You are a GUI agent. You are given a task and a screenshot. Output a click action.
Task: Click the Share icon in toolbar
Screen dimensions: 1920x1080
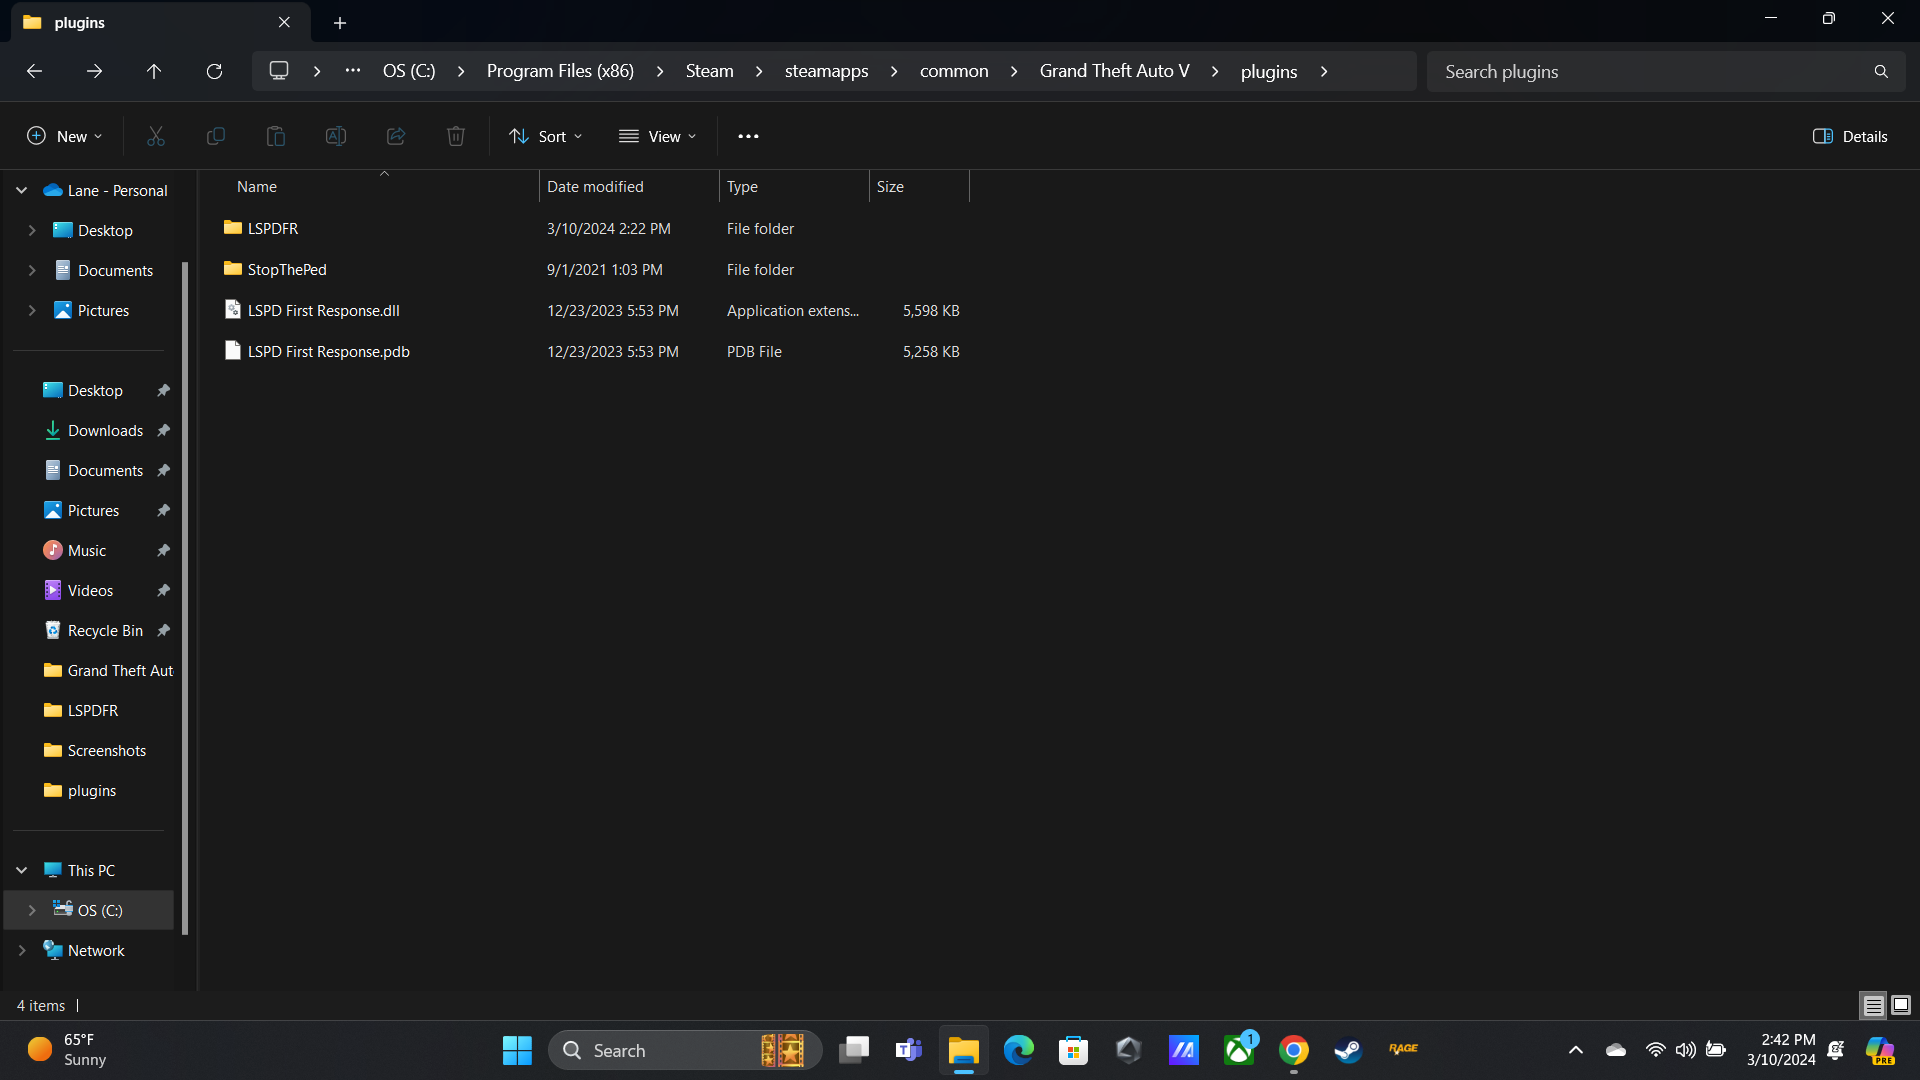click(396, 136)
